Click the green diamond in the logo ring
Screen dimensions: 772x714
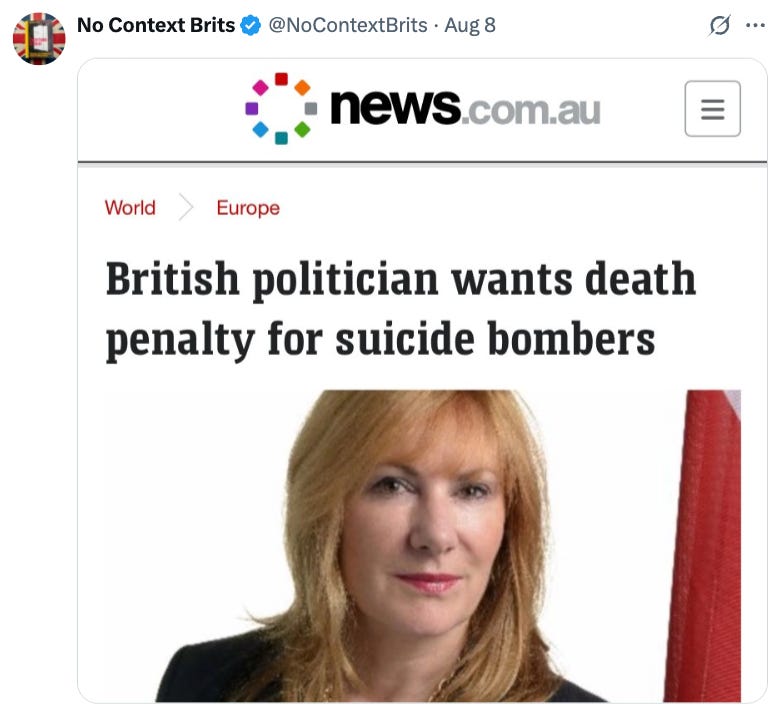pos(302,130)
